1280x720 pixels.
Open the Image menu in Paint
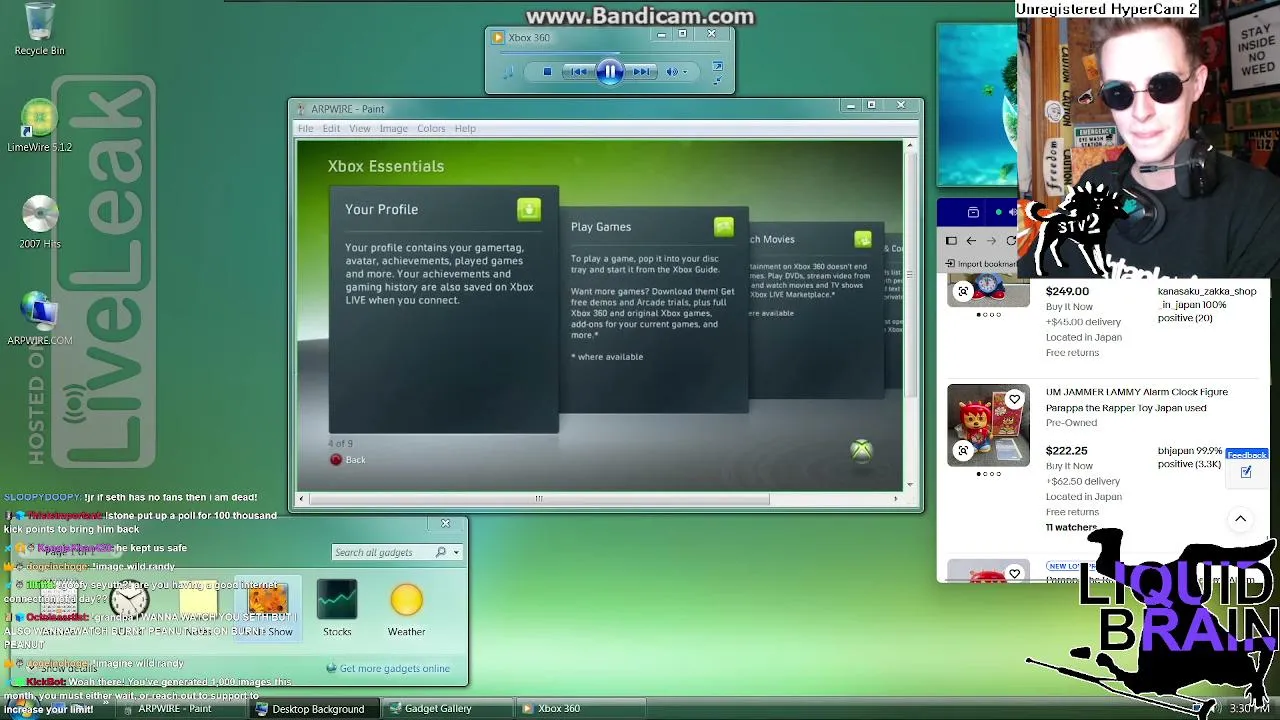coord(393,128)
